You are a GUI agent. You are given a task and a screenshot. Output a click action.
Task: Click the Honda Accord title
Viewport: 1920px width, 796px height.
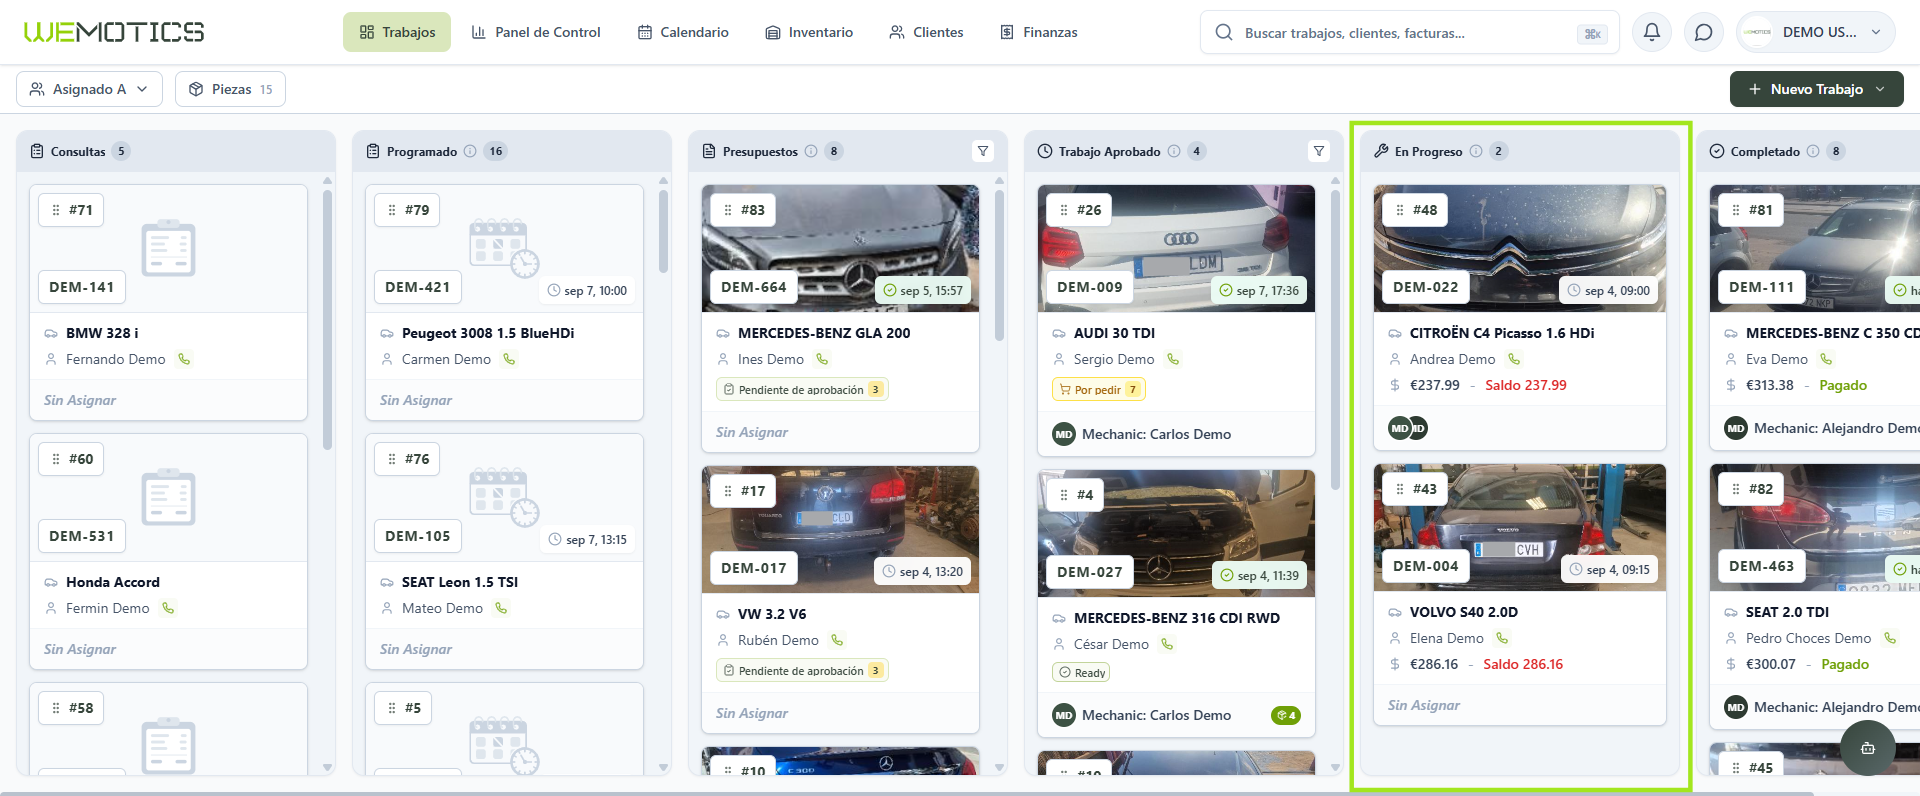coord(113,582)
